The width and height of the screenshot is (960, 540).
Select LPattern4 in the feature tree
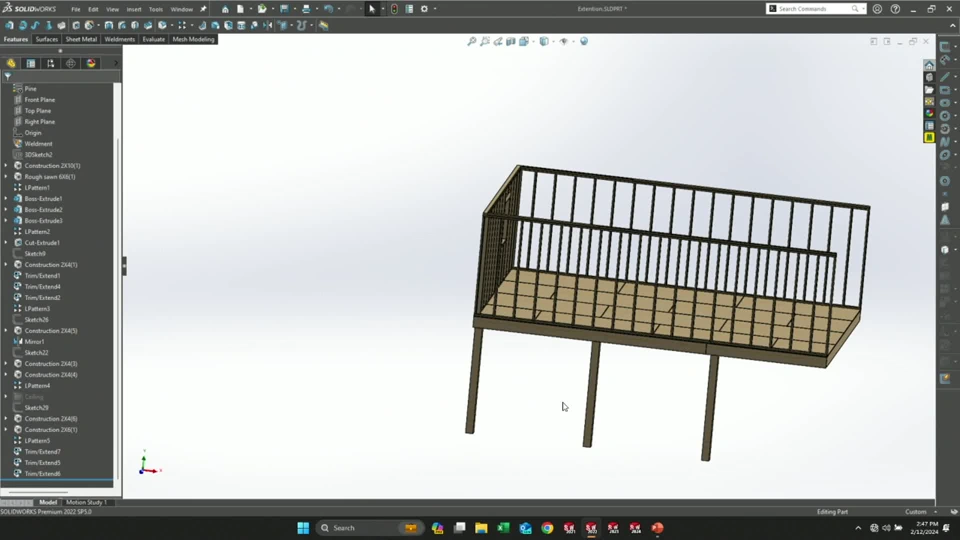click(37, 386)
